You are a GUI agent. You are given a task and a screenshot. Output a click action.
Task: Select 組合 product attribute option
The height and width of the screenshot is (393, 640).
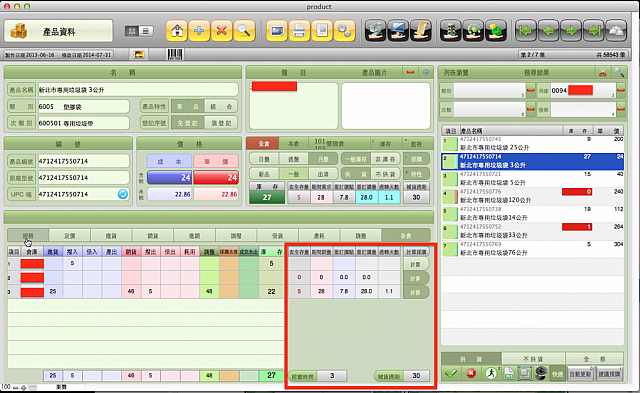point(221,107)
